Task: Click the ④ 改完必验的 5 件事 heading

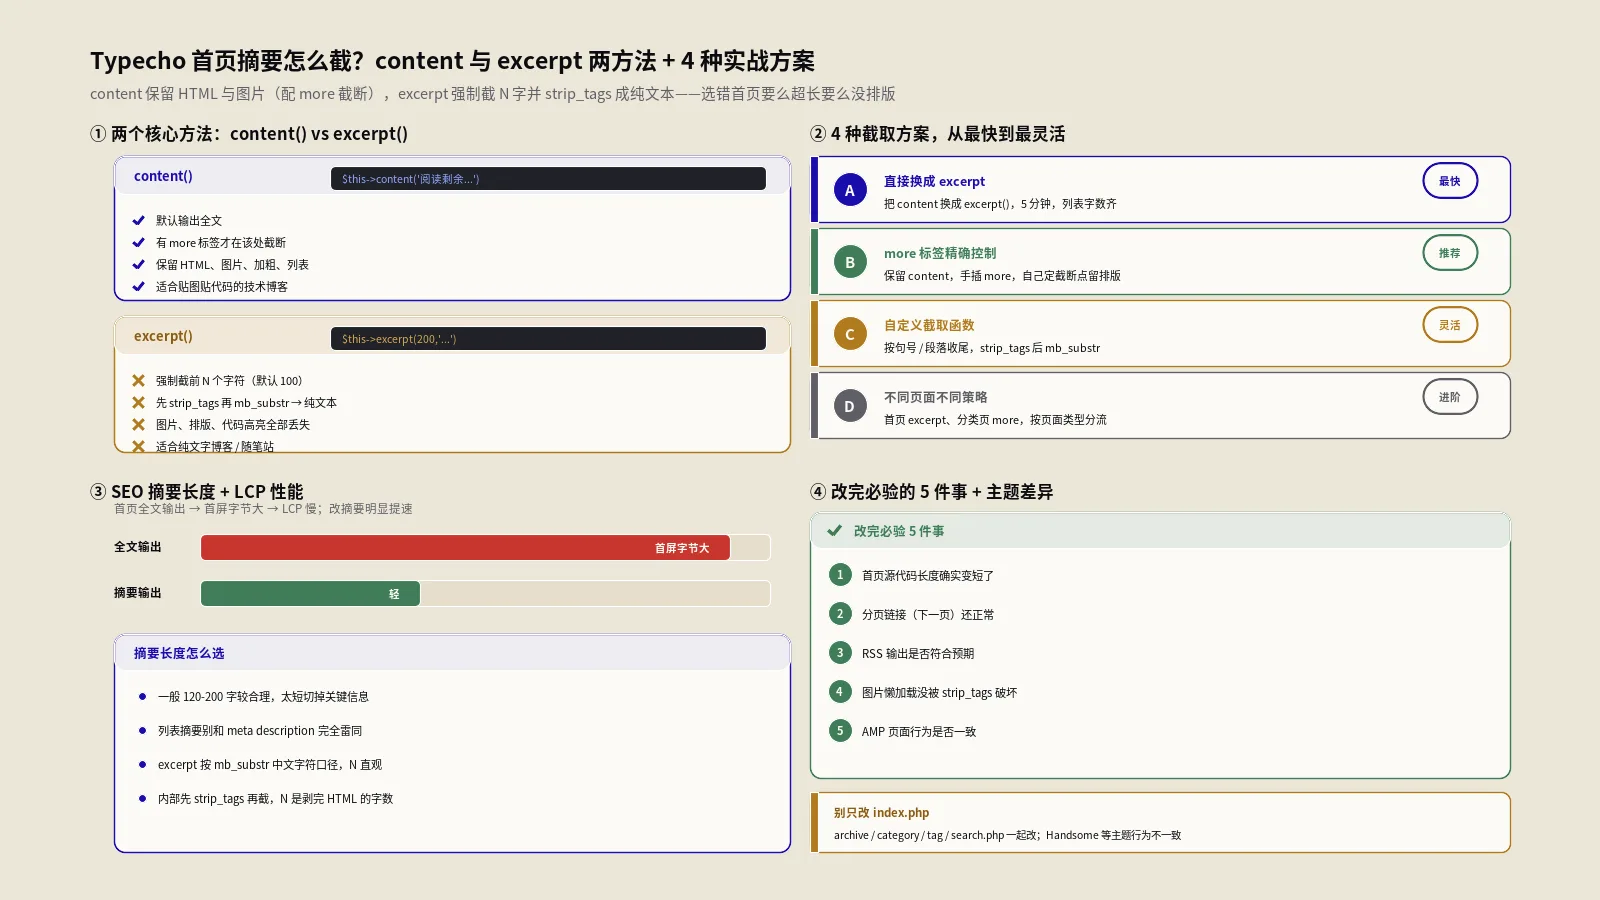Action: pos(931,491)
